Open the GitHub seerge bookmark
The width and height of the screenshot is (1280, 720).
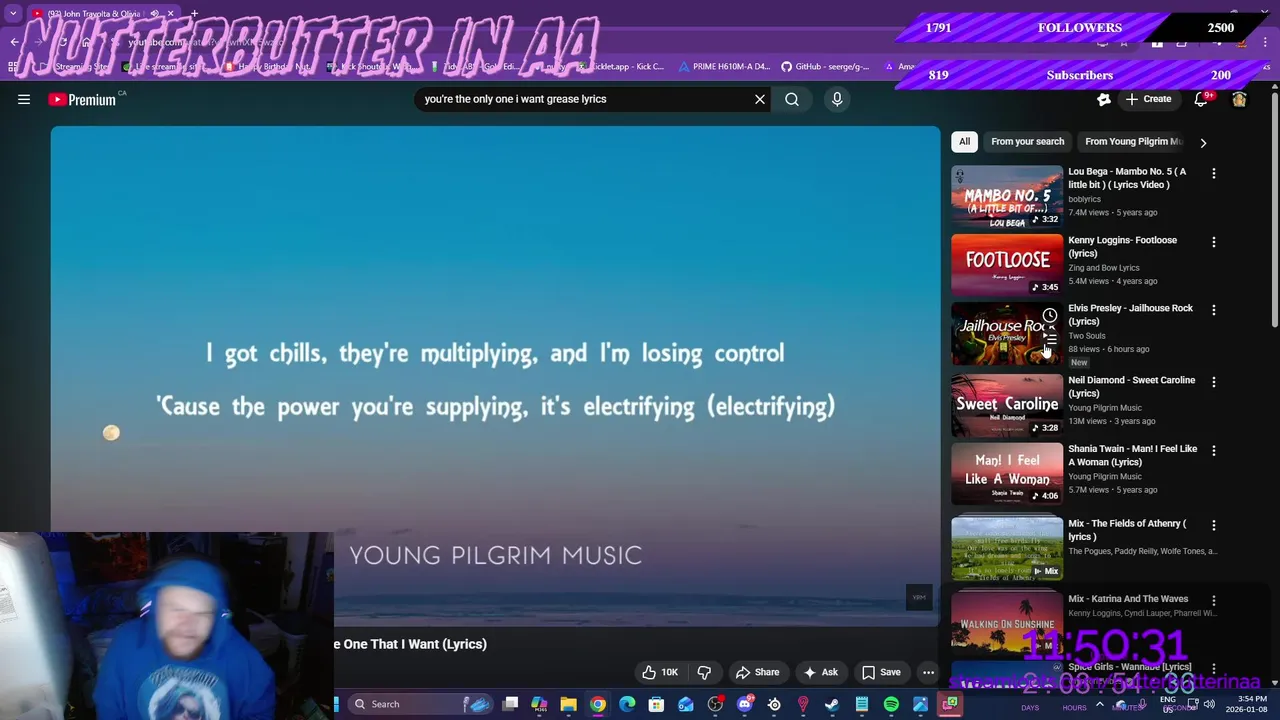click(x=825, y=67)
